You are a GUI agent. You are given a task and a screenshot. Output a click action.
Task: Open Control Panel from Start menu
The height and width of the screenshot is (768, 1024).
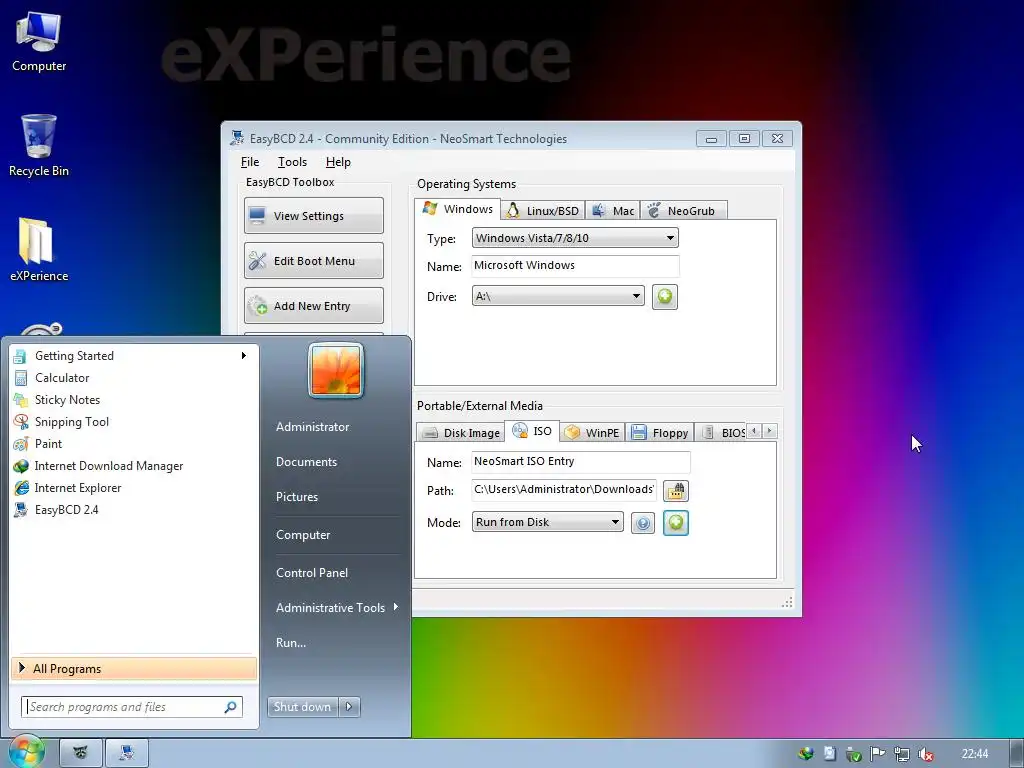pos(312,573)
